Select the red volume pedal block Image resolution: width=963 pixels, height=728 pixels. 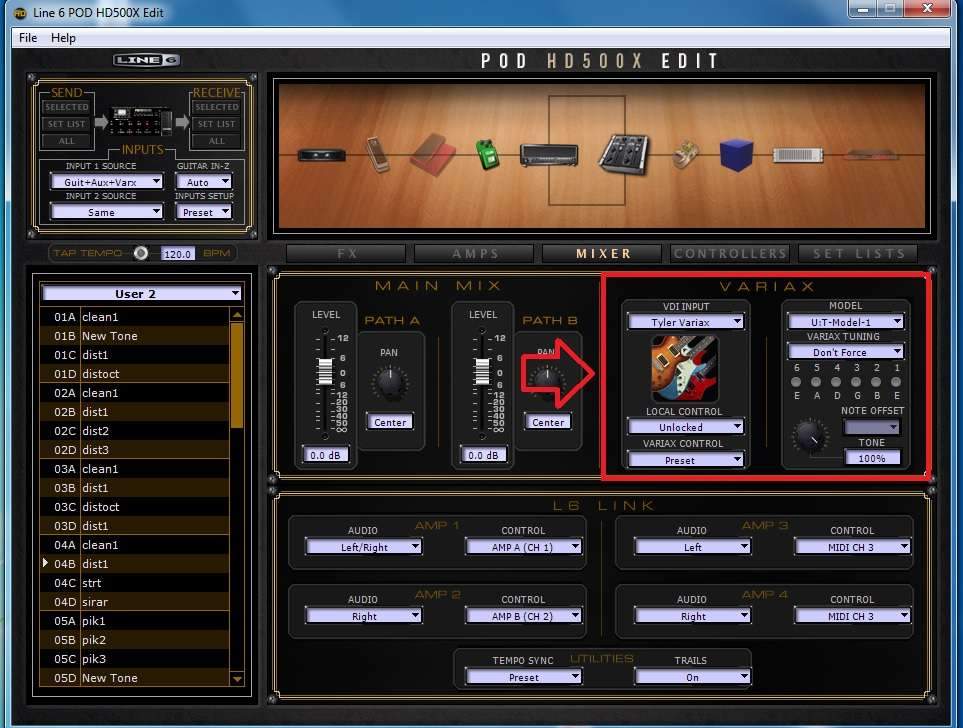point(433,154)
